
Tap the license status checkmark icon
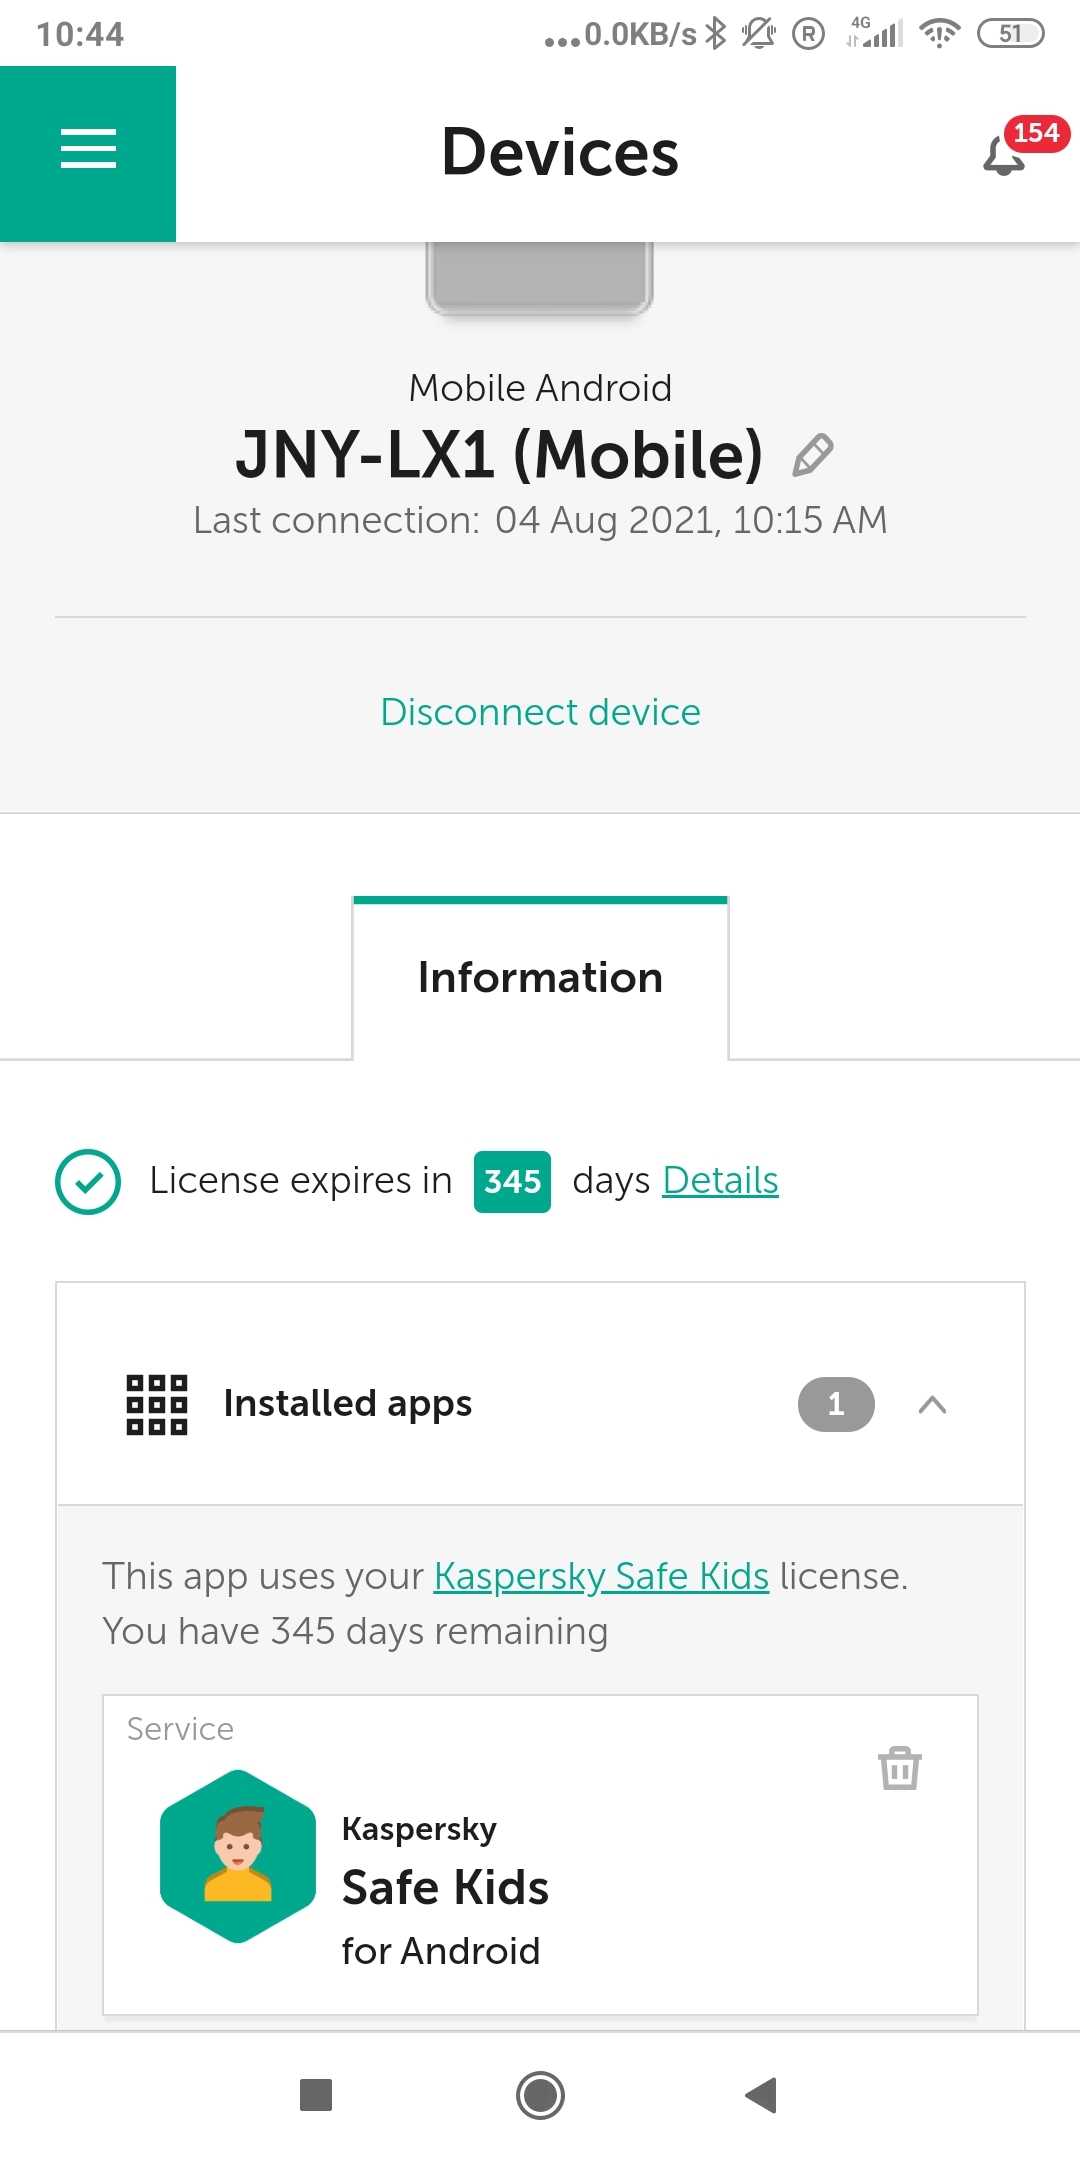point(88,1182)
